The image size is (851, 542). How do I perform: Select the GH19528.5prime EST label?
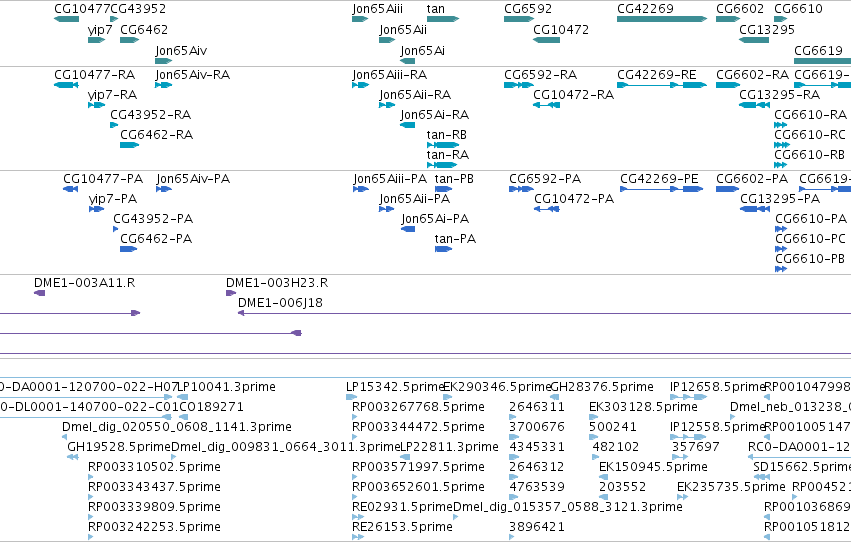119,448
